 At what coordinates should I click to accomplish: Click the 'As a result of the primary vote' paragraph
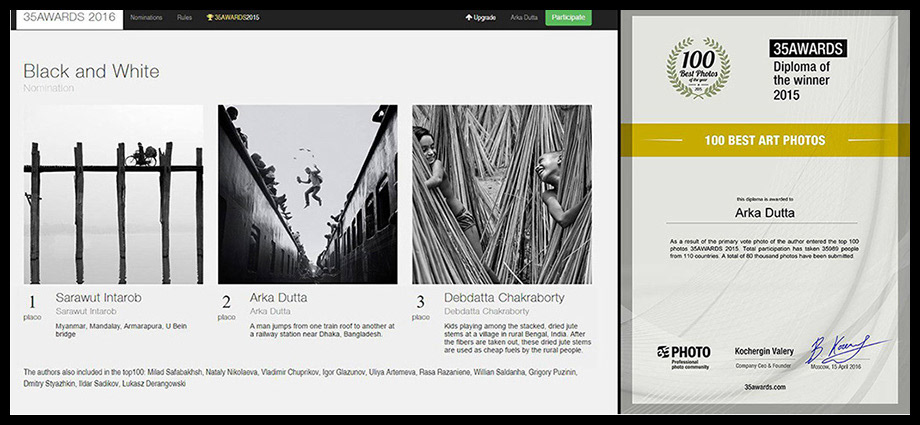pyautogui.click(x=765, y=248)
